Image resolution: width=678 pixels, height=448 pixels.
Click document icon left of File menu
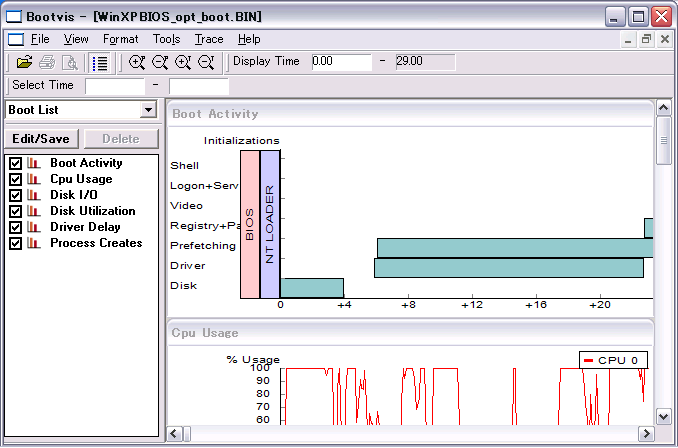coord(16,39)
